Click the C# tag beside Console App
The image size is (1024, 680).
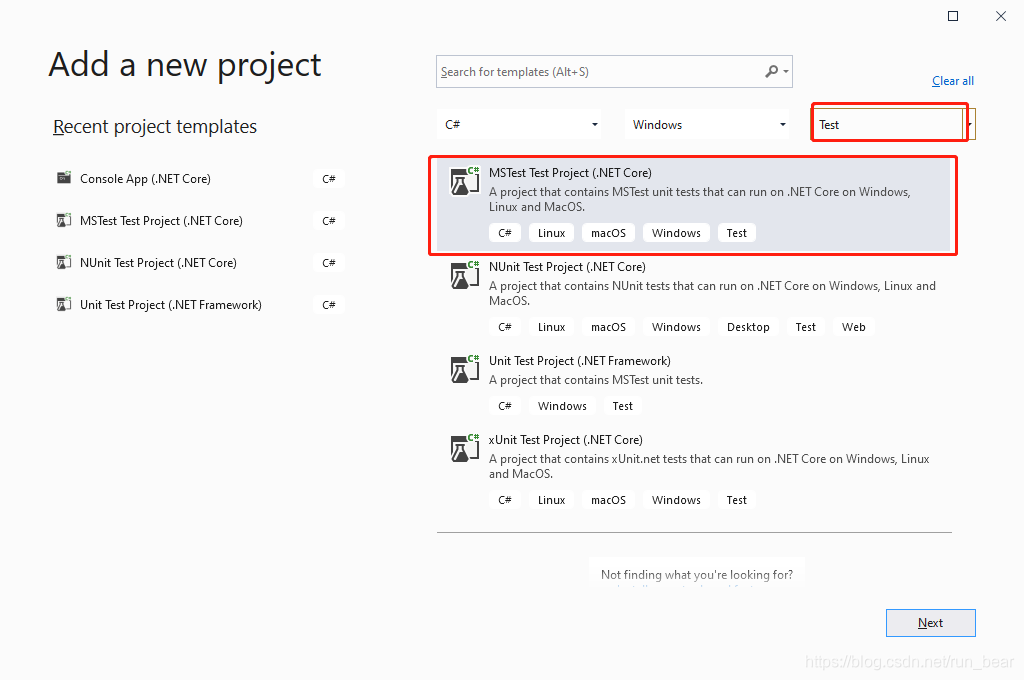[328, 178]
